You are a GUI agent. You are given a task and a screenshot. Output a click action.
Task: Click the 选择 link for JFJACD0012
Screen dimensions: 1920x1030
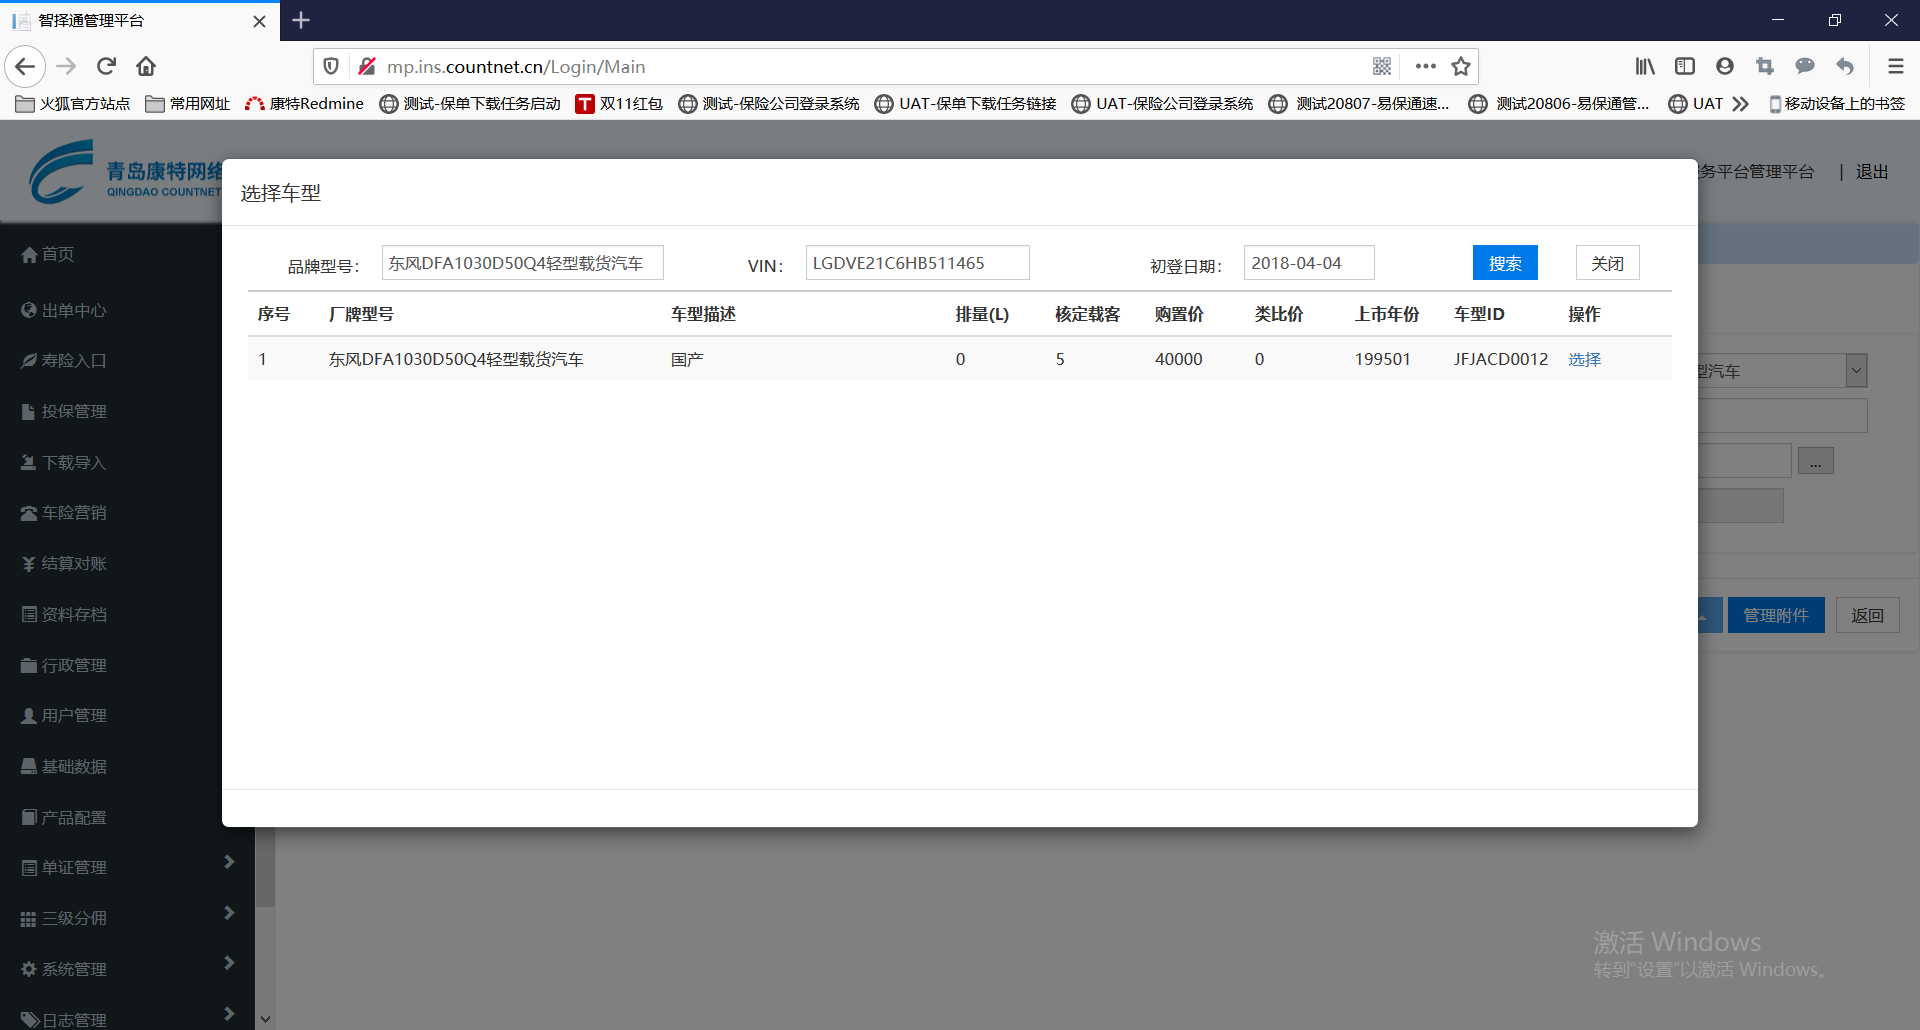[x=1585, y=359]
